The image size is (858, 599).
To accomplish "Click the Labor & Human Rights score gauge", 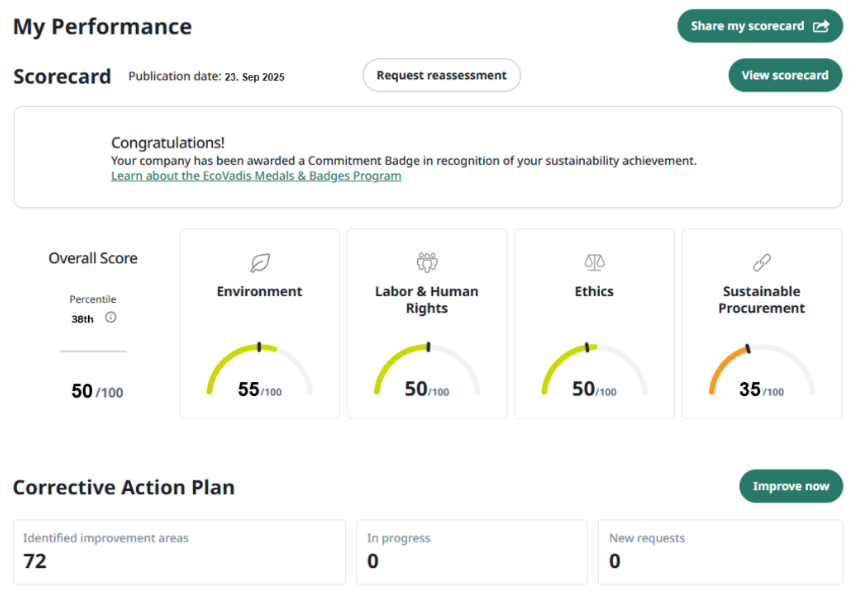I will pos(427,372).
